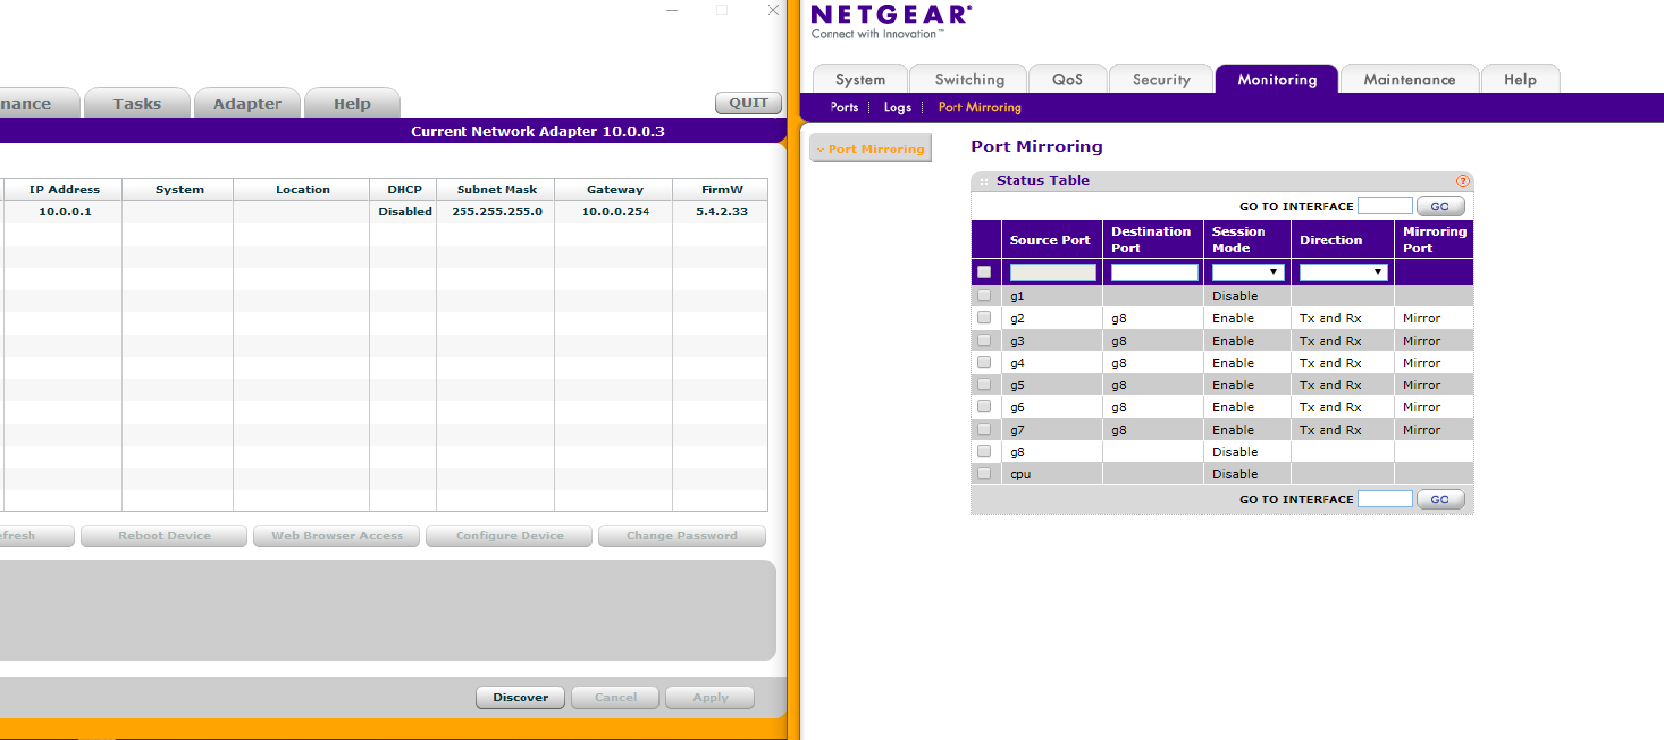1664x740 pixels.
Task: Focus the Source Port input field
Action: (x=1052, y=272)
